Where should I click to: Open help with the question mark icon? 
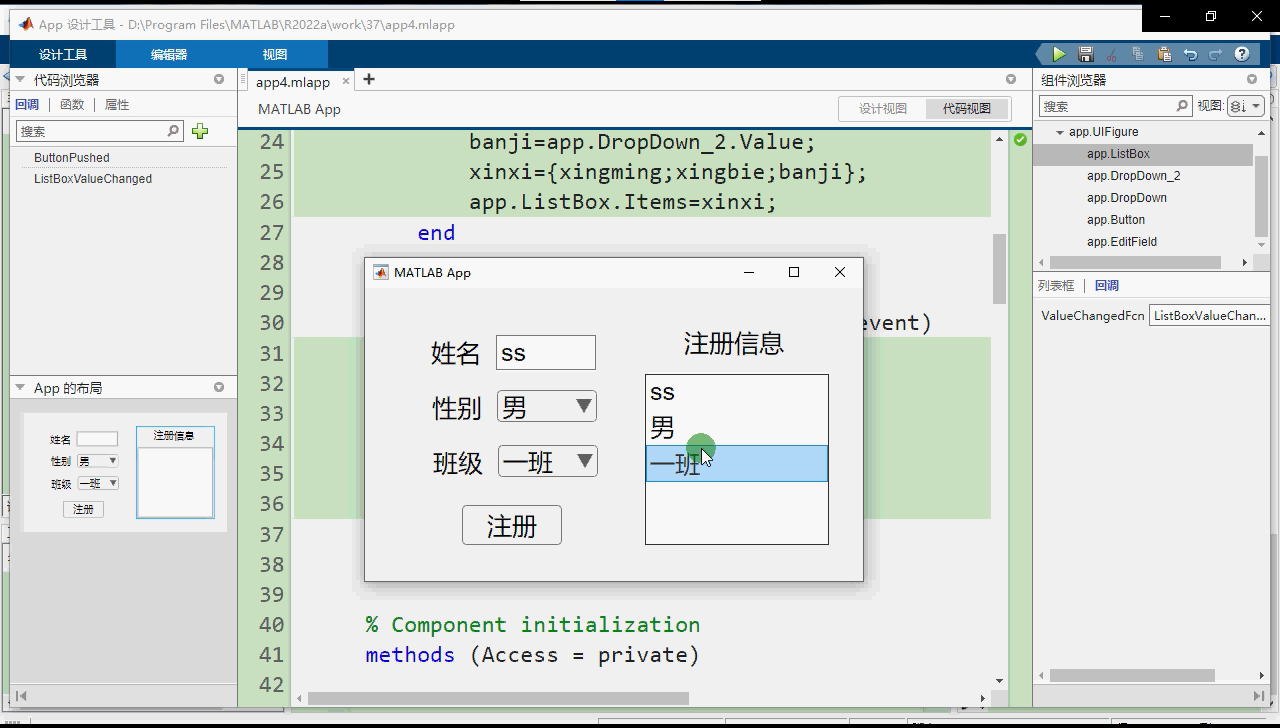coord(1242,54)
